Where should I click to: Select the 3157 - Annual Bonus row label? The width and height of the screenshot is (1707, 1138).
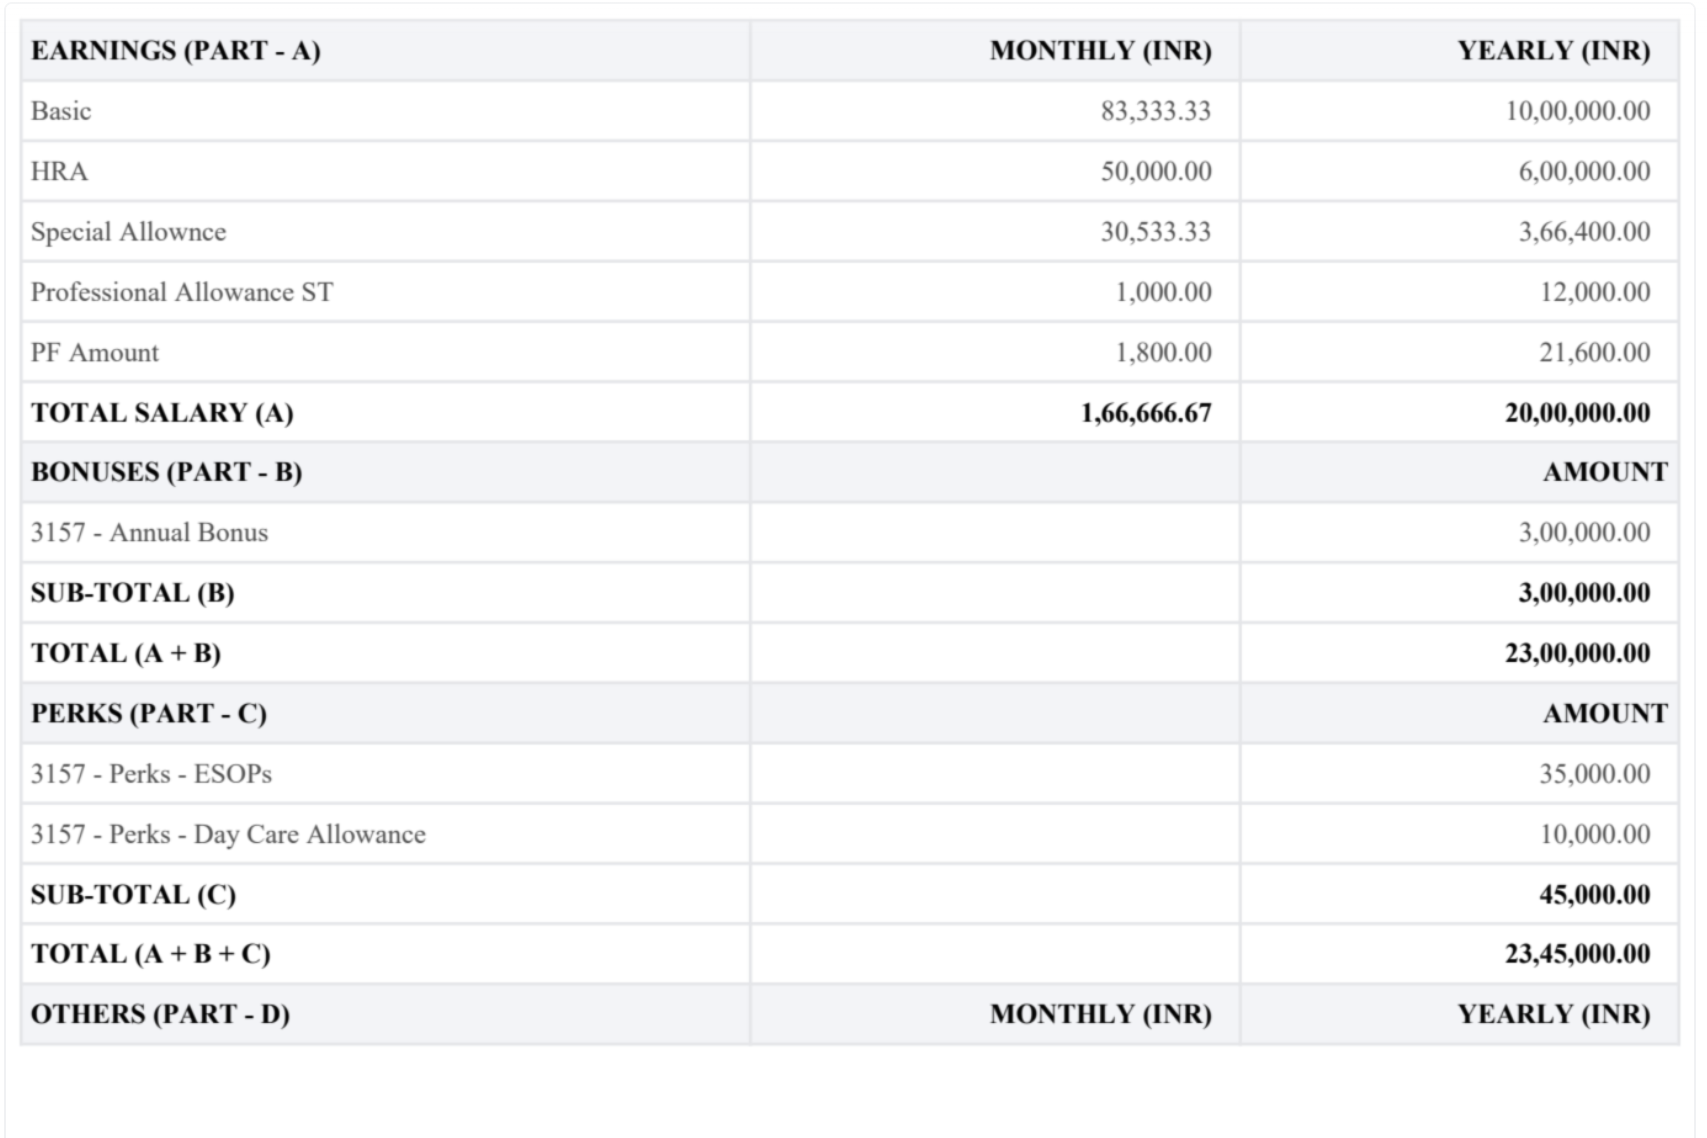[150, 533]
